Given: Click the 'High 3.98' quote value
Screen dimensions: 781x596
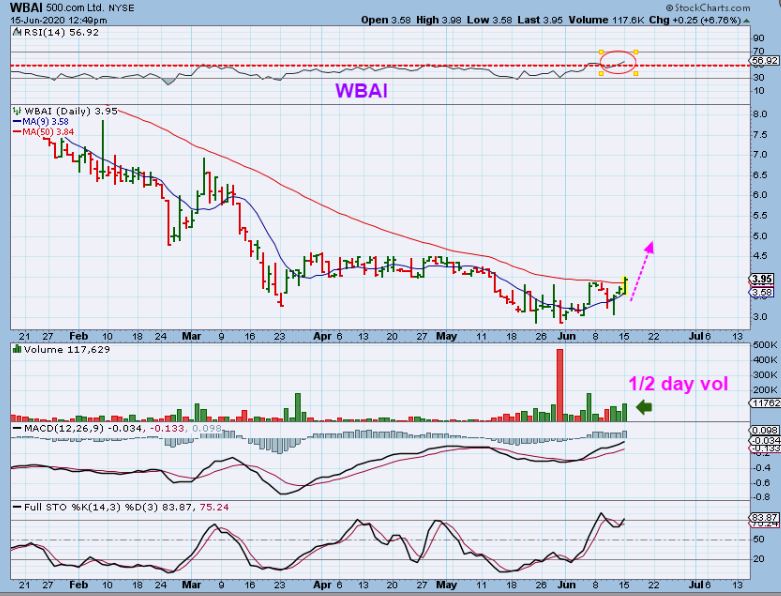Looking at the screenshot, I should click(439, 20).
